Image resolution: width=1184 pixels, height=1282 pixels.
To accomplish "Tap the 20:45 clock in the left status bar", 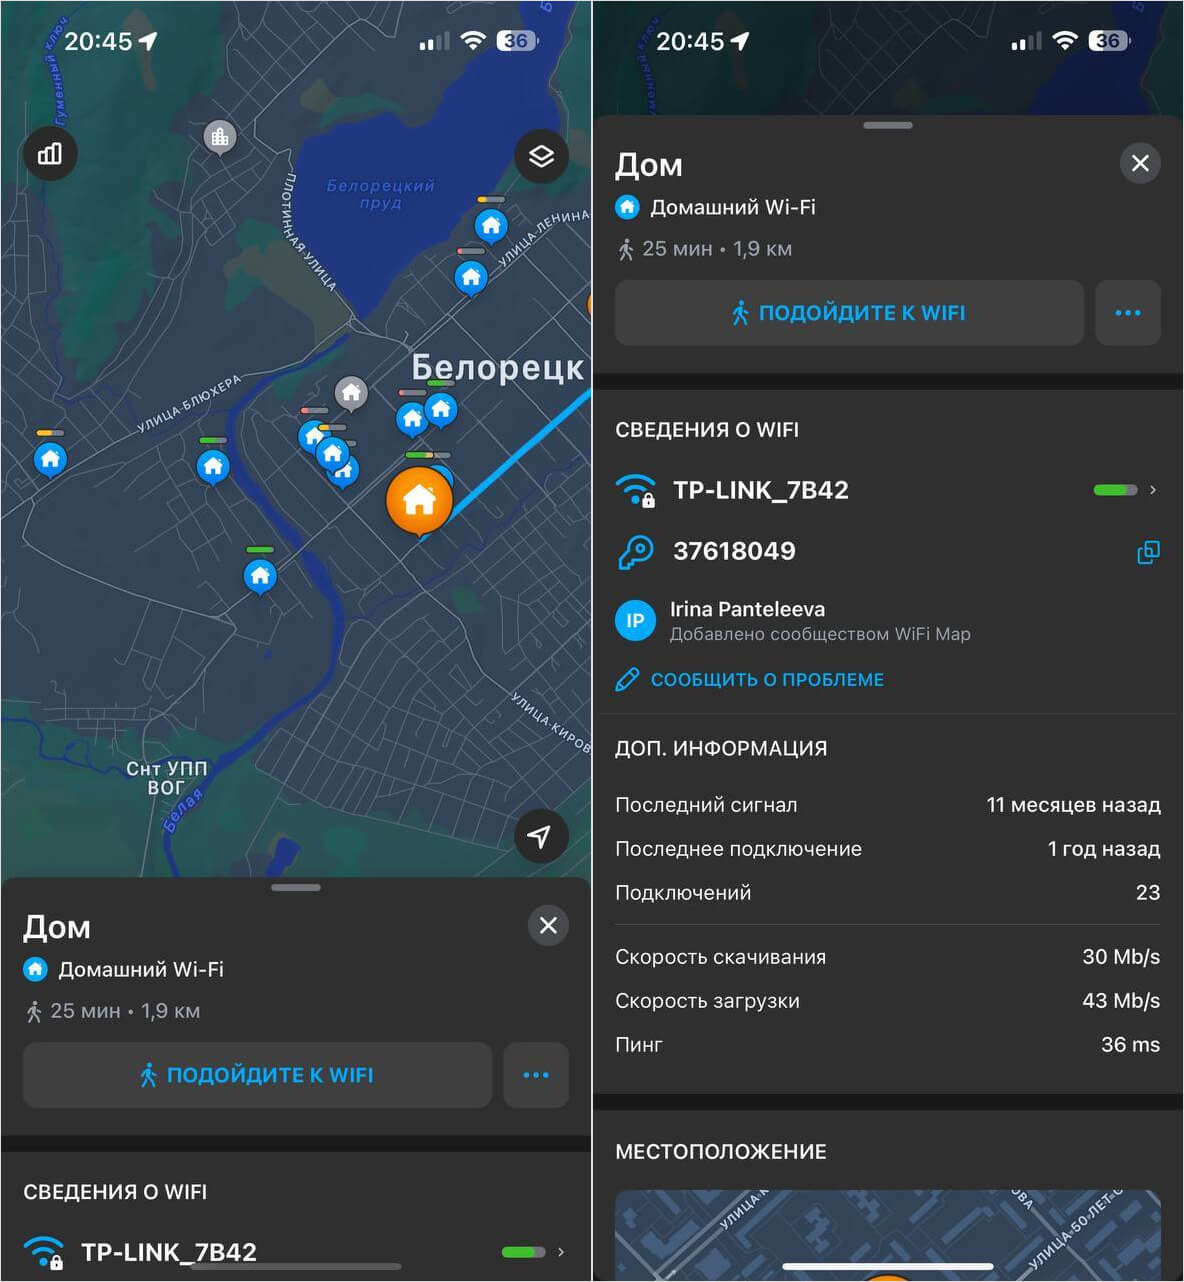I will coord(98,41).
